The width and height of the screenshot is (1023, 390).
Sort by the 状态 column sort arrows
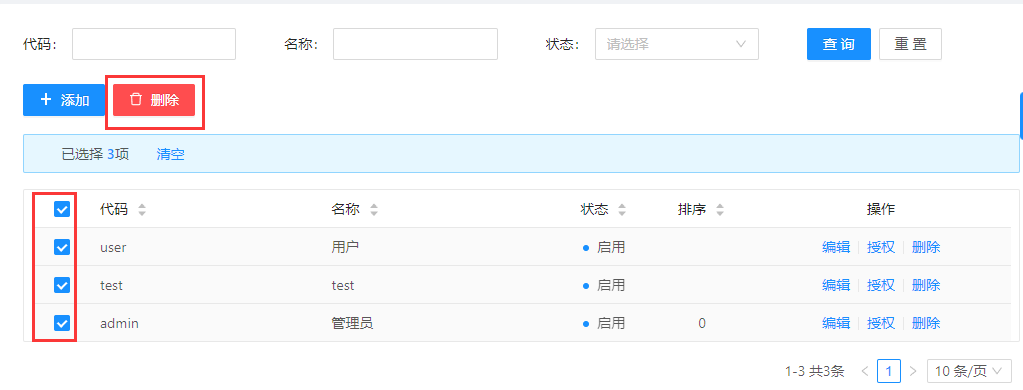pos(622,210)
